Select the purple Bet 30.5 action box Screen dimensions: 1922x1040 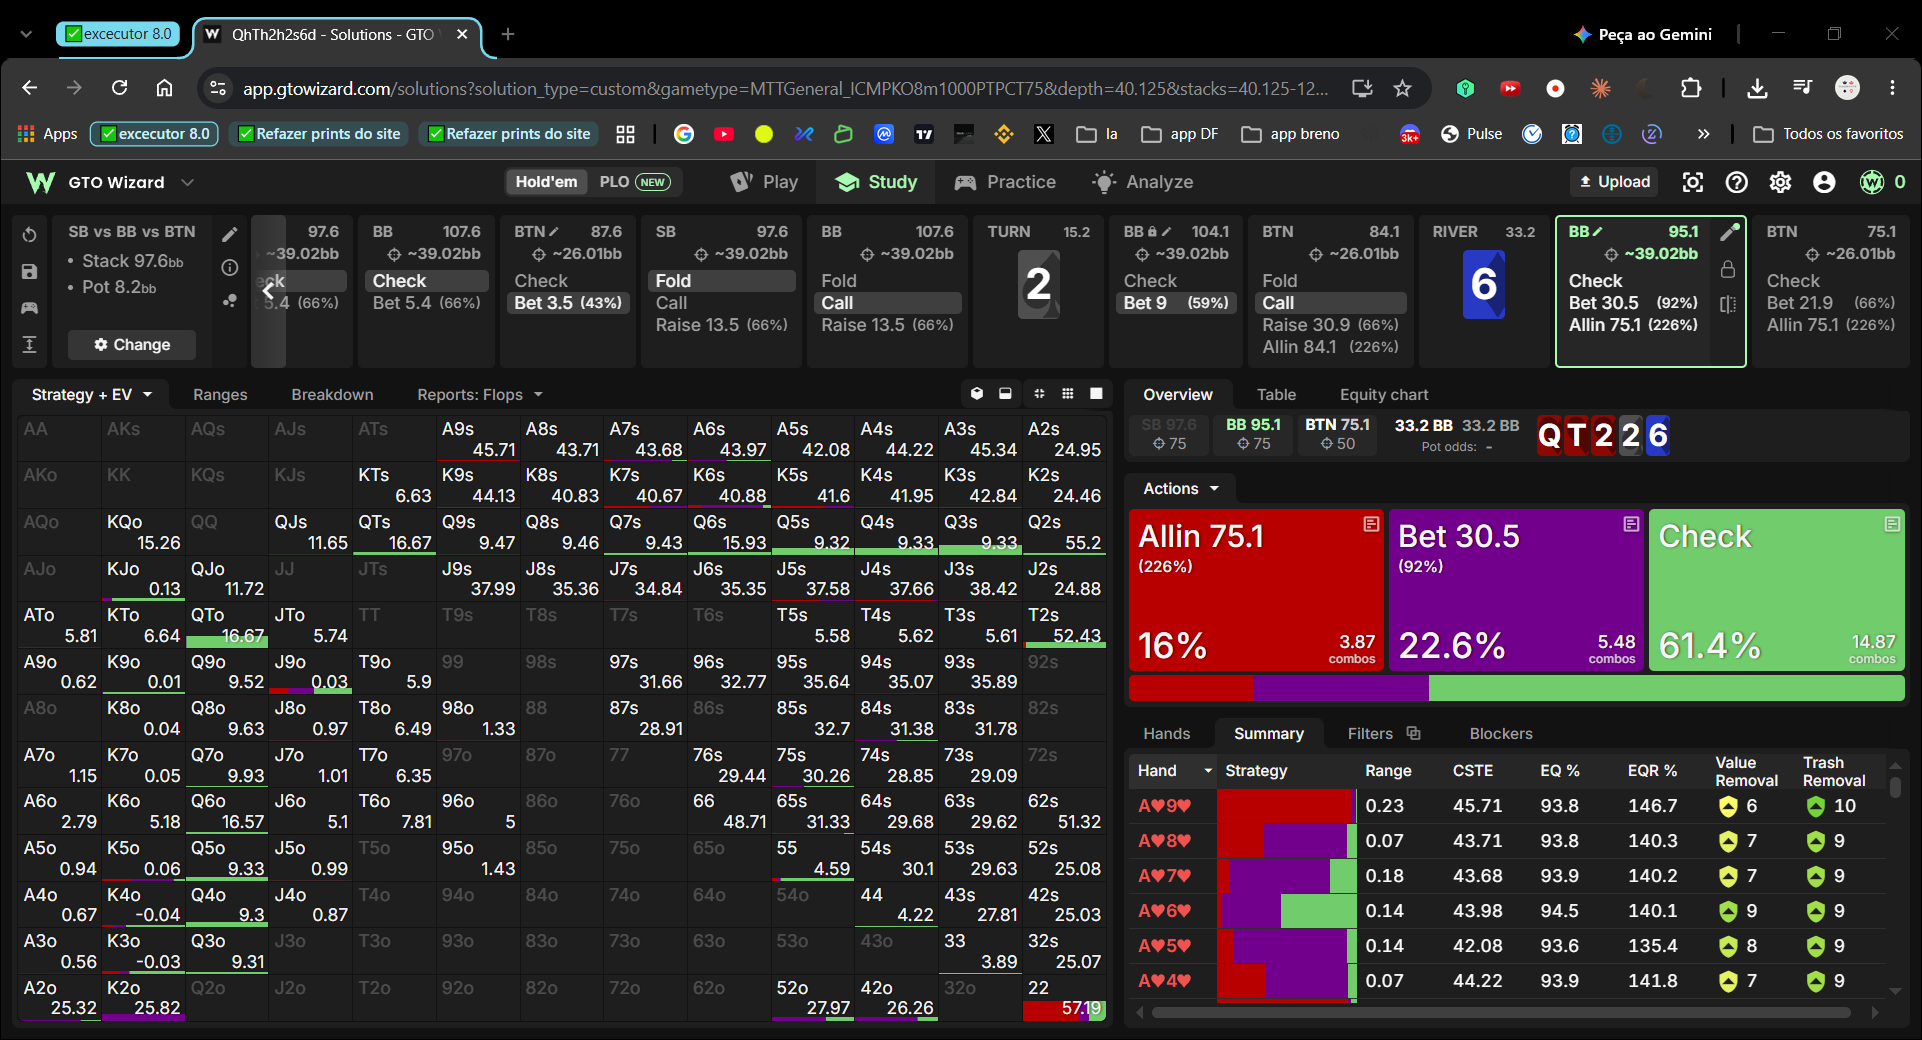[1516, 590]
